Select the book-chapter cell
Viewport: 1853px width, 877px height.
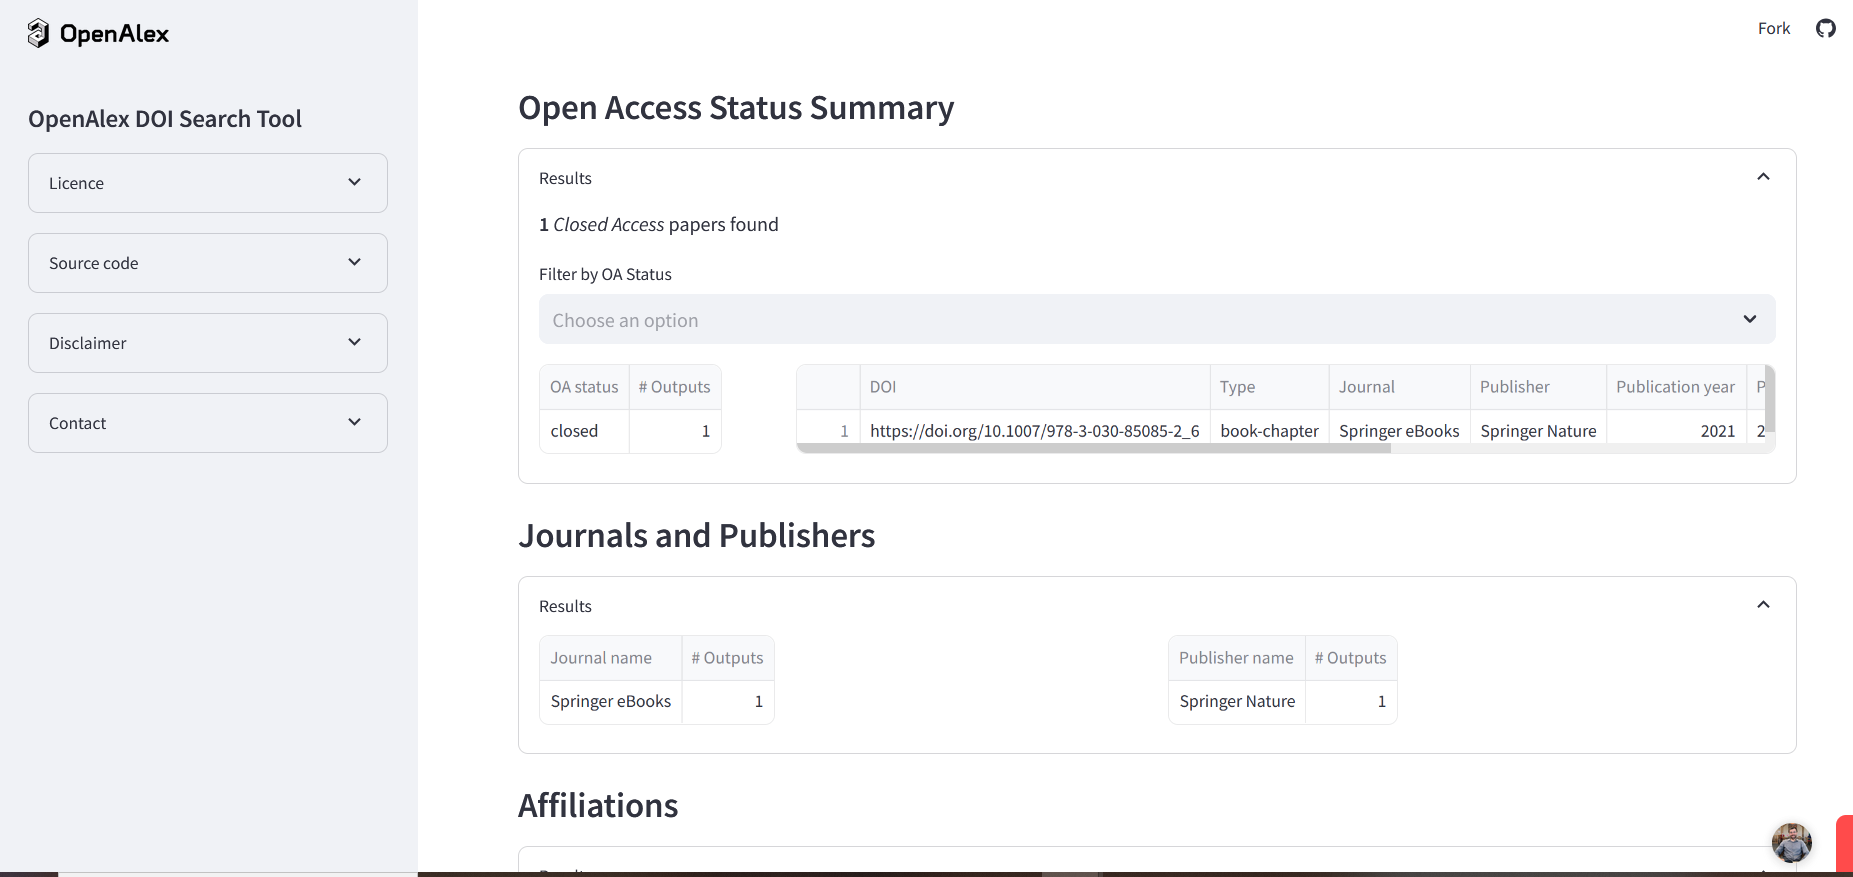(x=1269, y=431)
